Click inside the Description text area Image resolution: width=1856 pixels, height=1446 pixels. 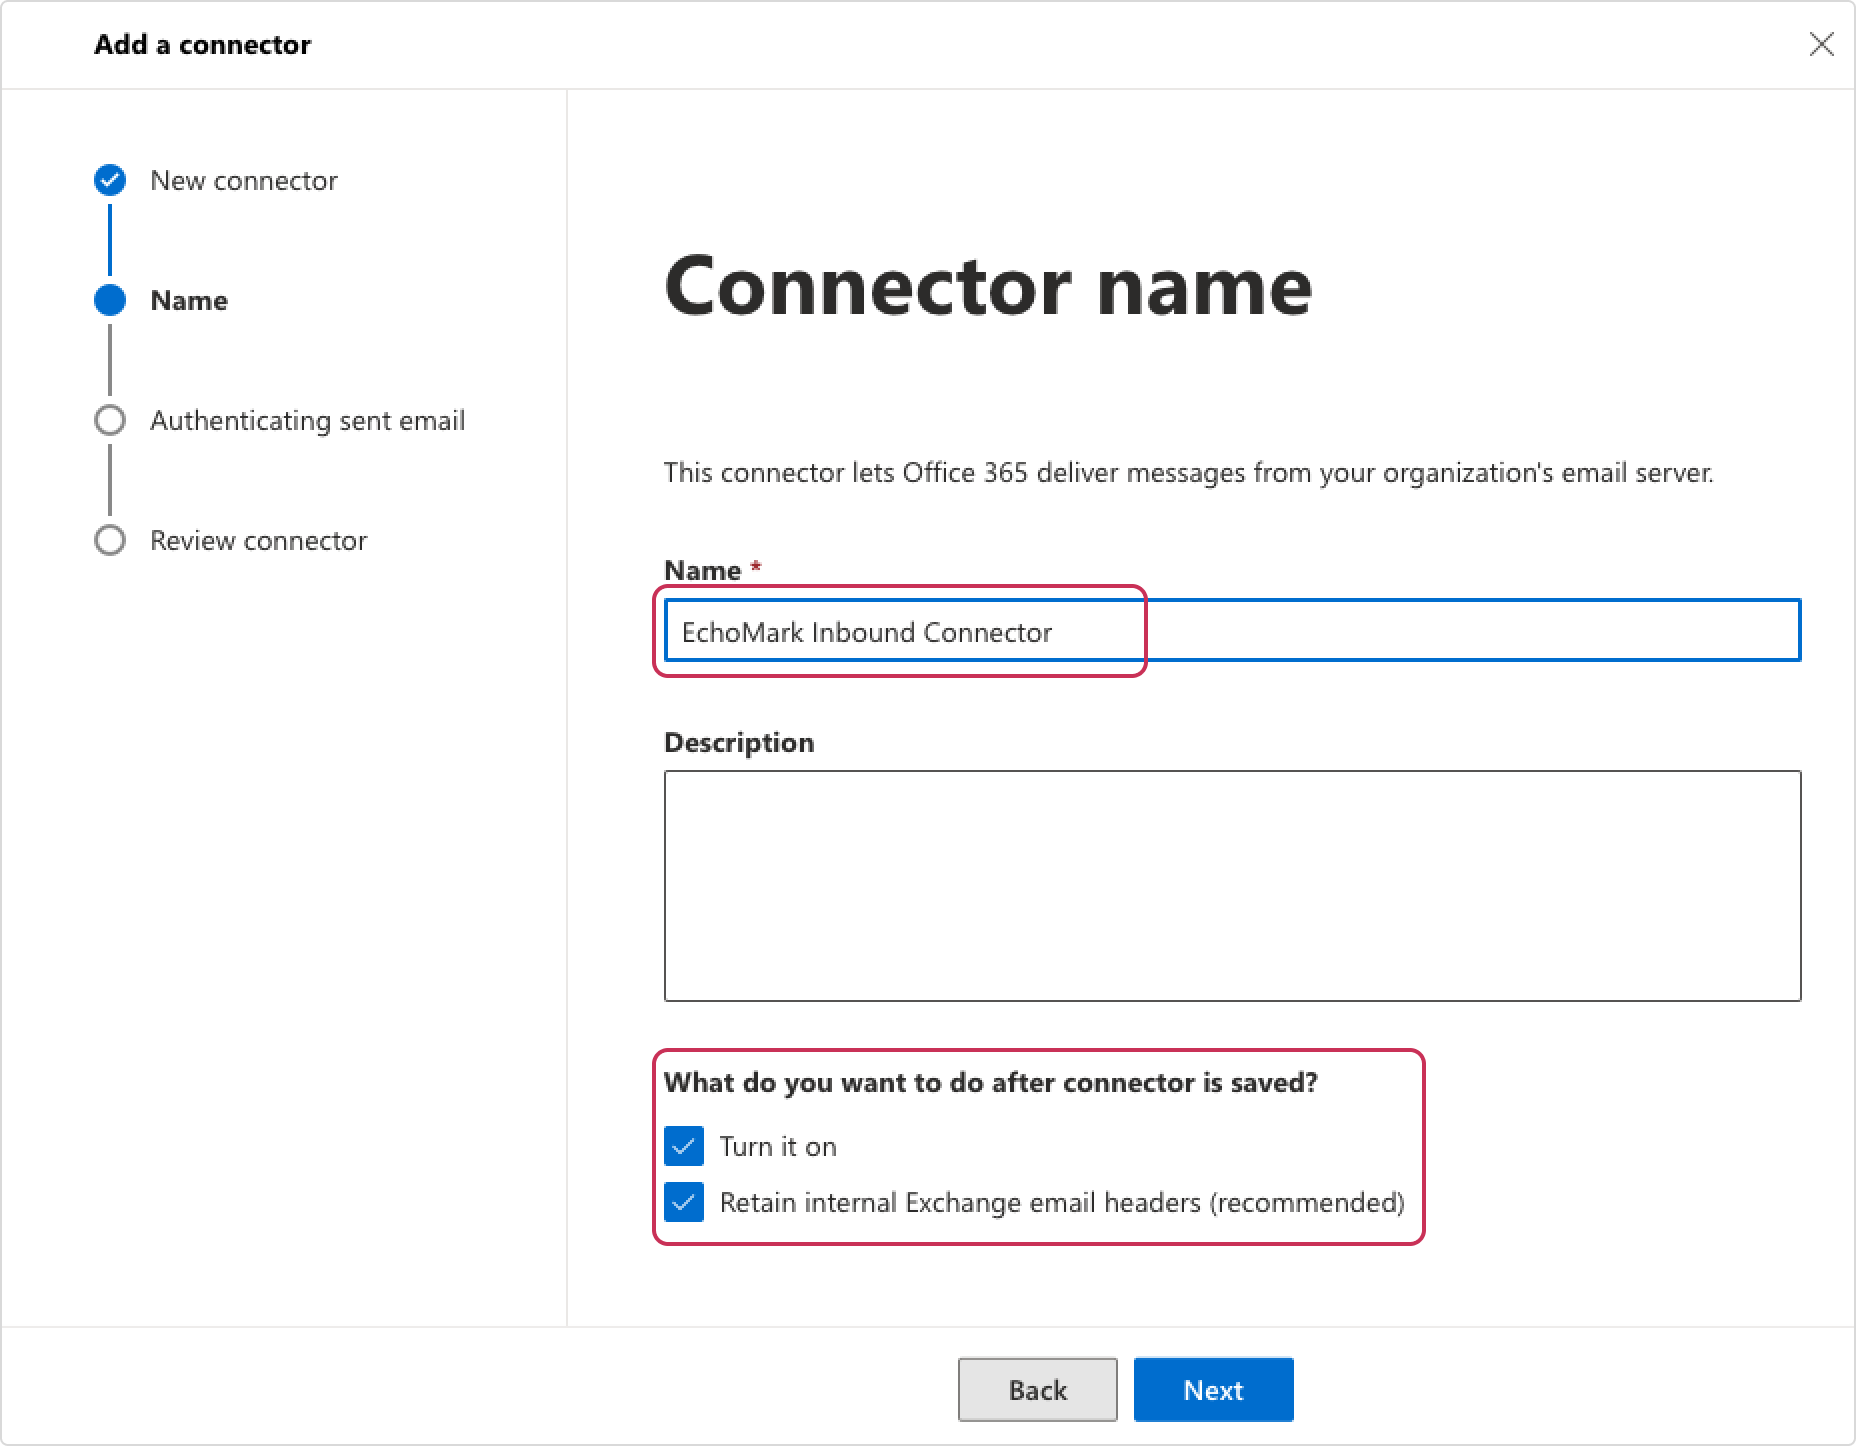pyautogui.click(x=1232, y=885)
